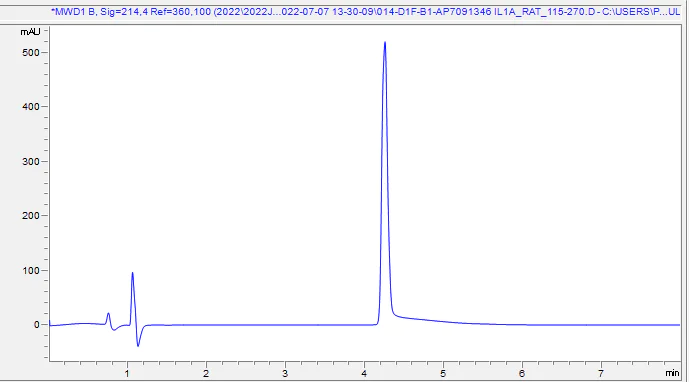Click the 100 tick label on y-axis
The width and height of the screenshot is (689, 382).
click(31, 270)
